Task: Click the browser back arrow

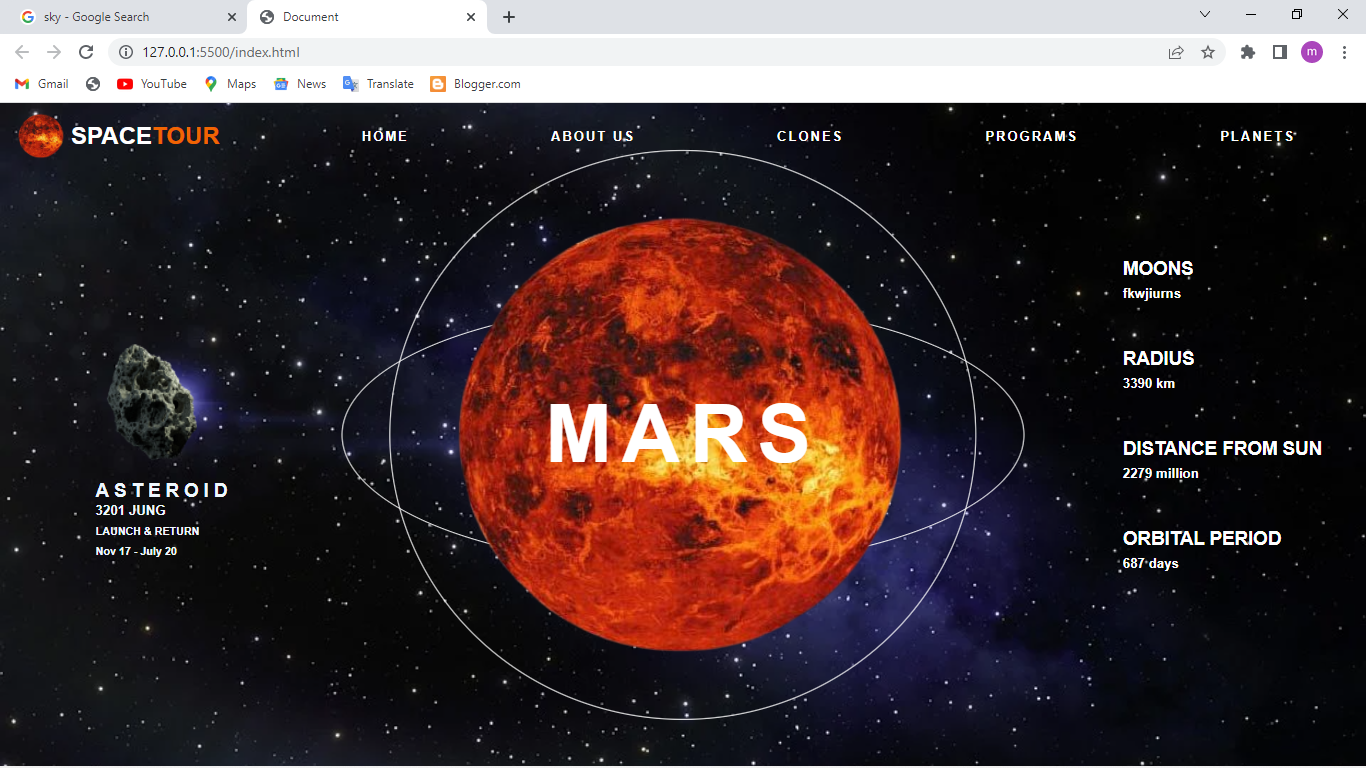Action: [22, 52]
